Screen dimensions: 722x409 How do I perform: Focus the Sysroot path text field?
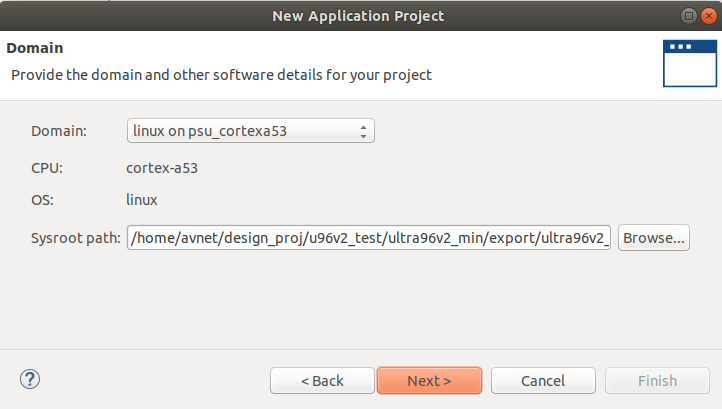369,238
